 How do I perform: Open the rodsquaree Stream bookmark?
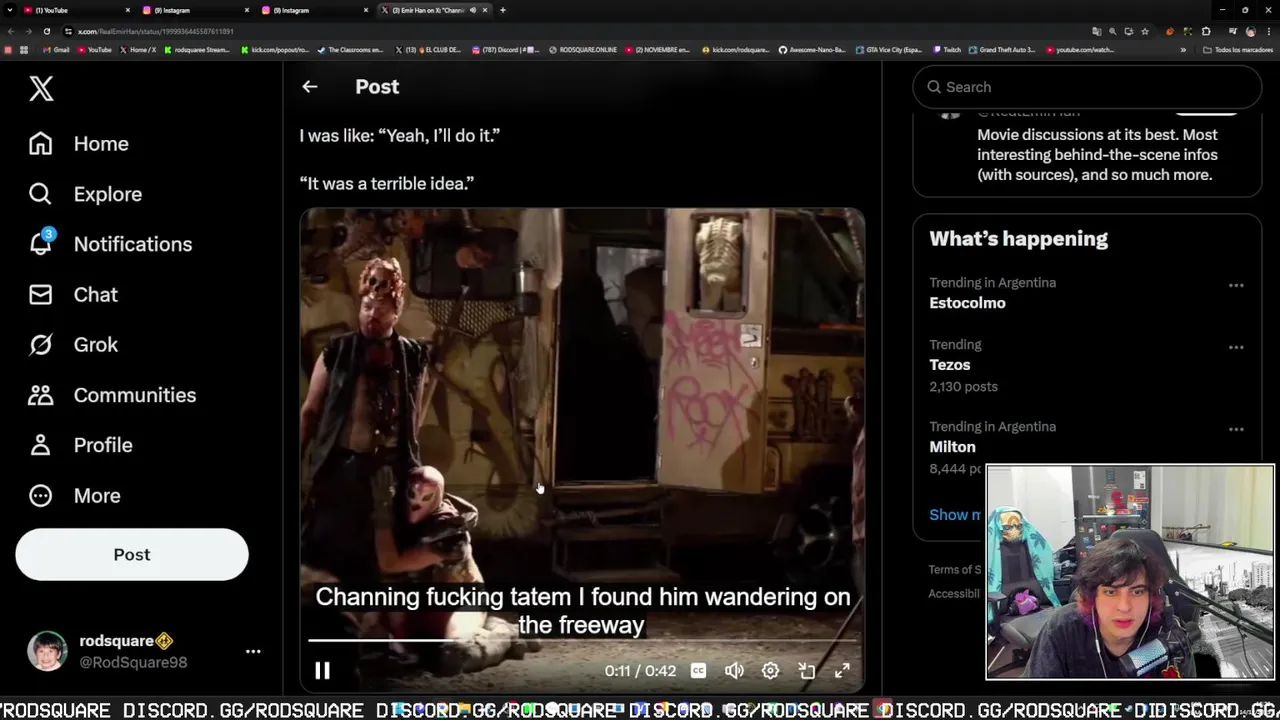197,50
